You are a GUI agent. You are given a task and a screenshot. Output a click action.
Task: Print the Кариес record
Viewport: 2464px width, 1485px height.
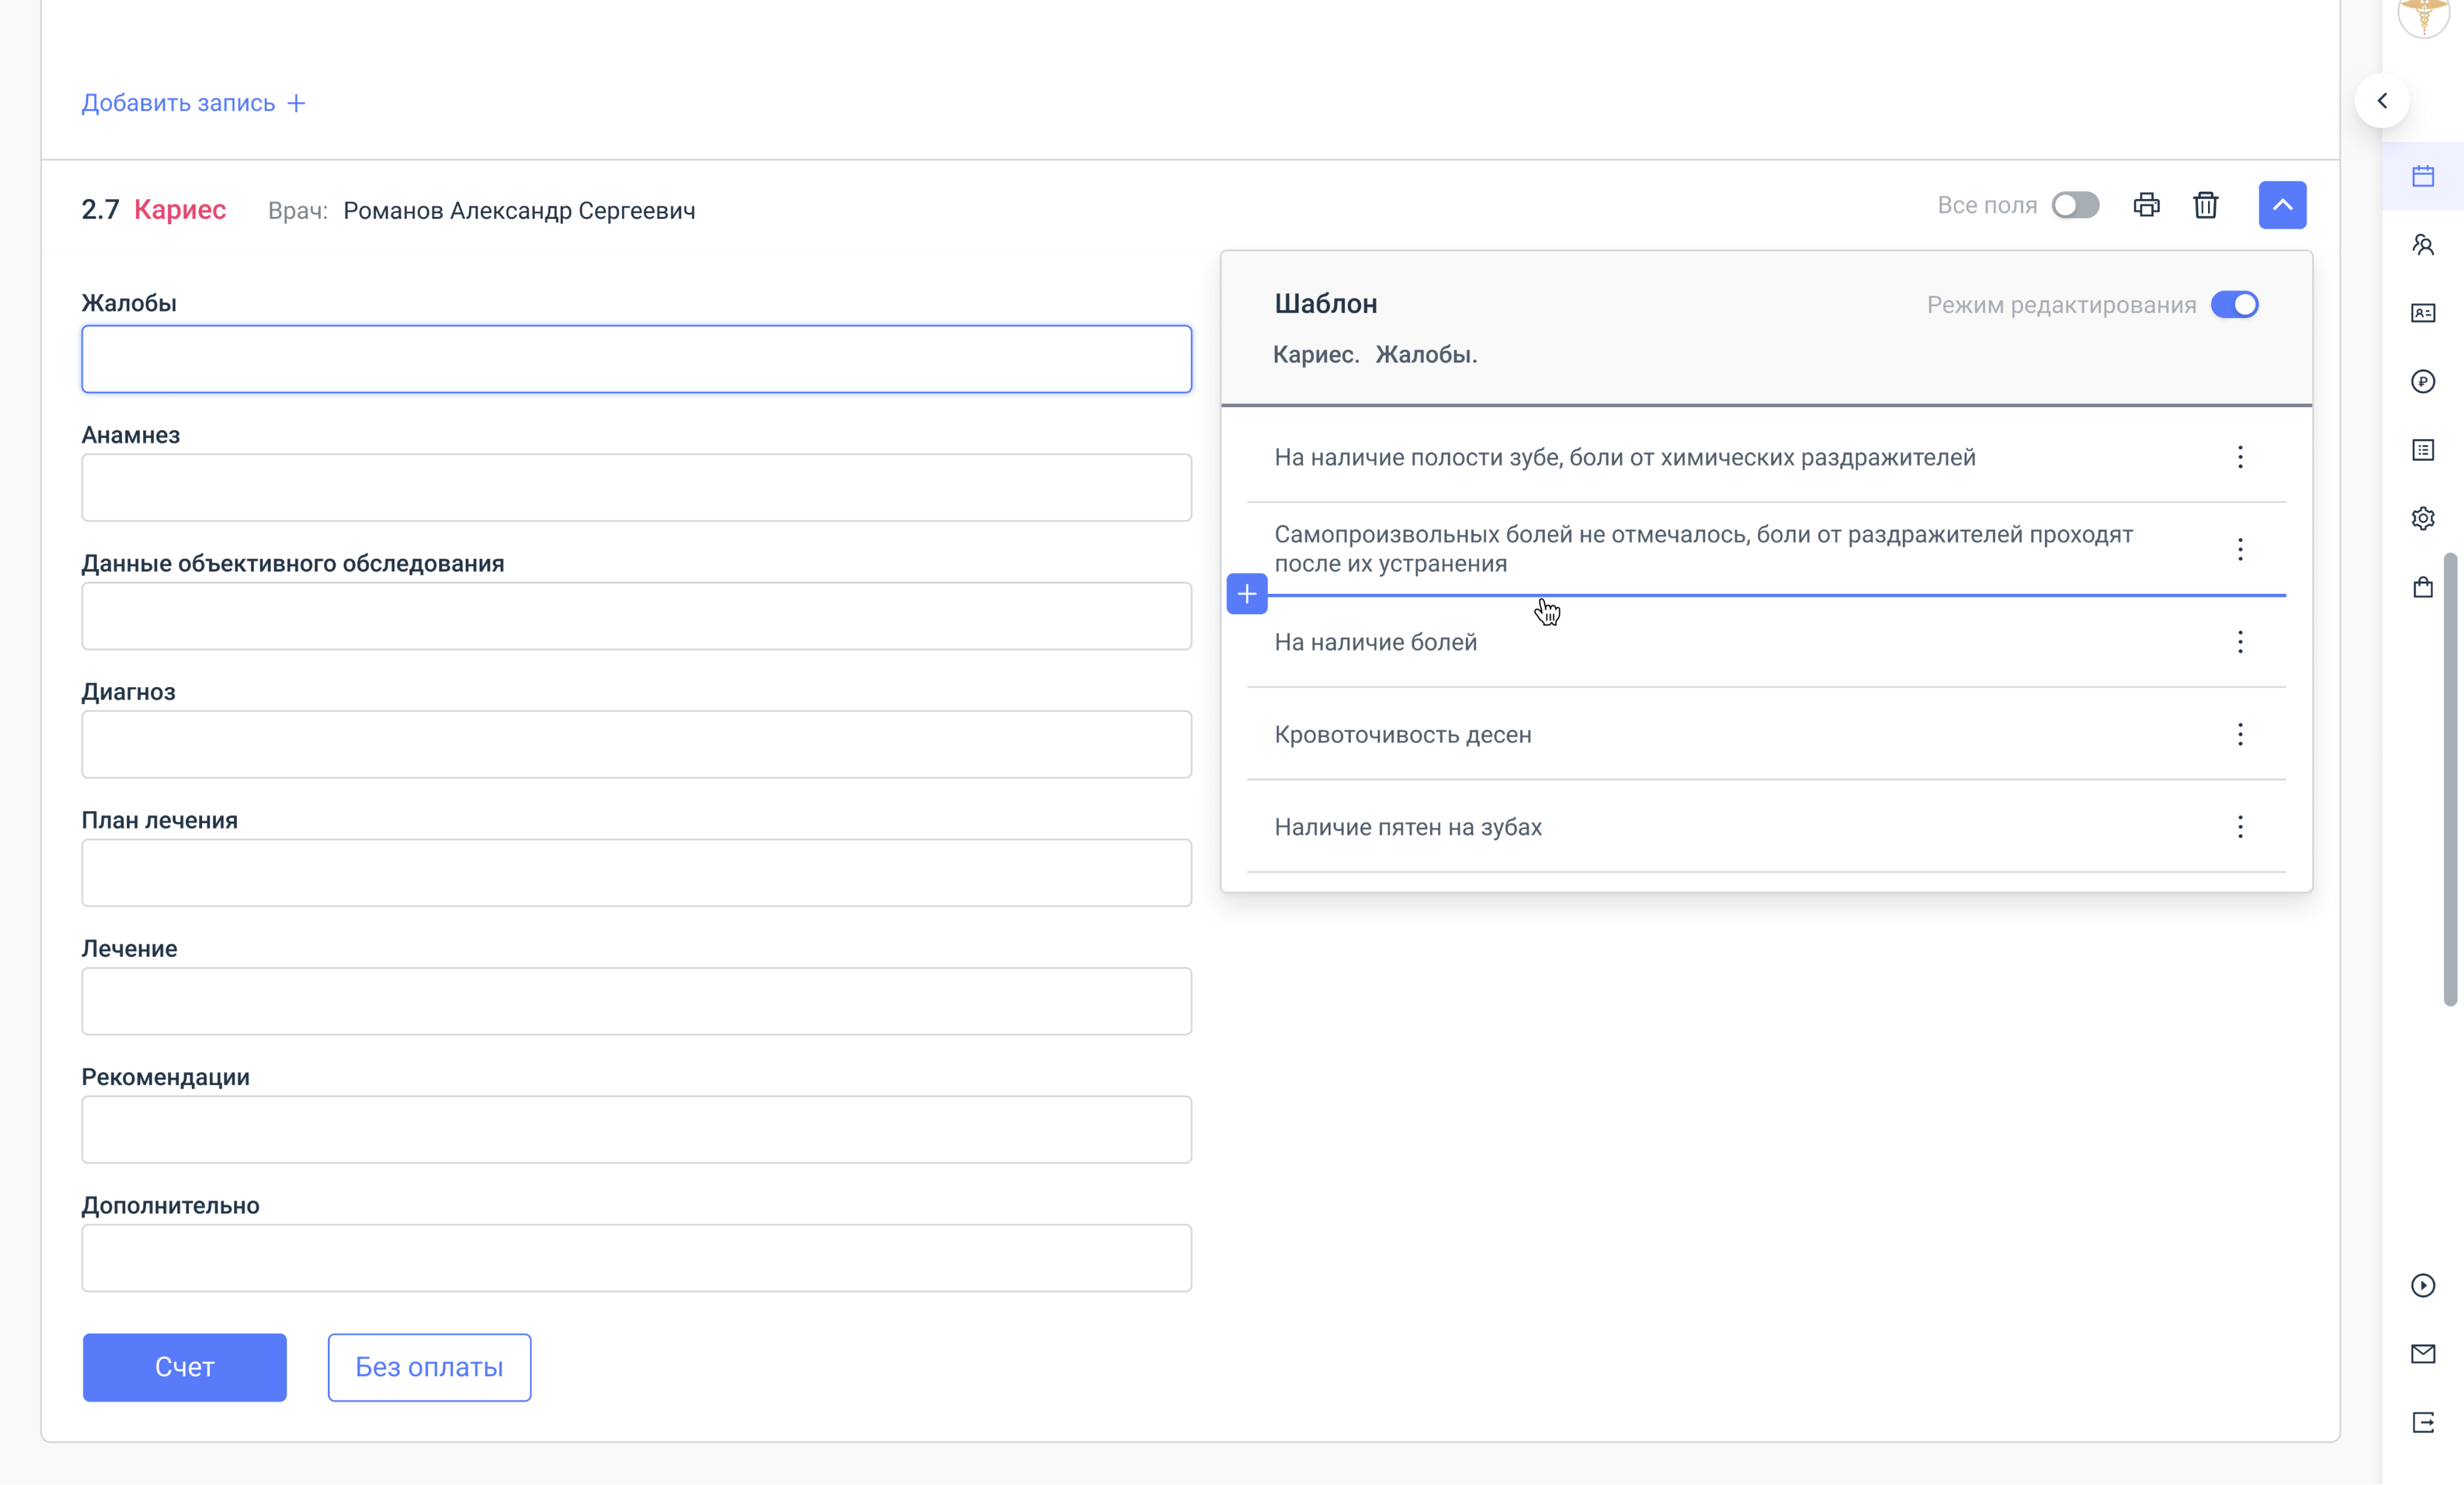(2146, 205)
